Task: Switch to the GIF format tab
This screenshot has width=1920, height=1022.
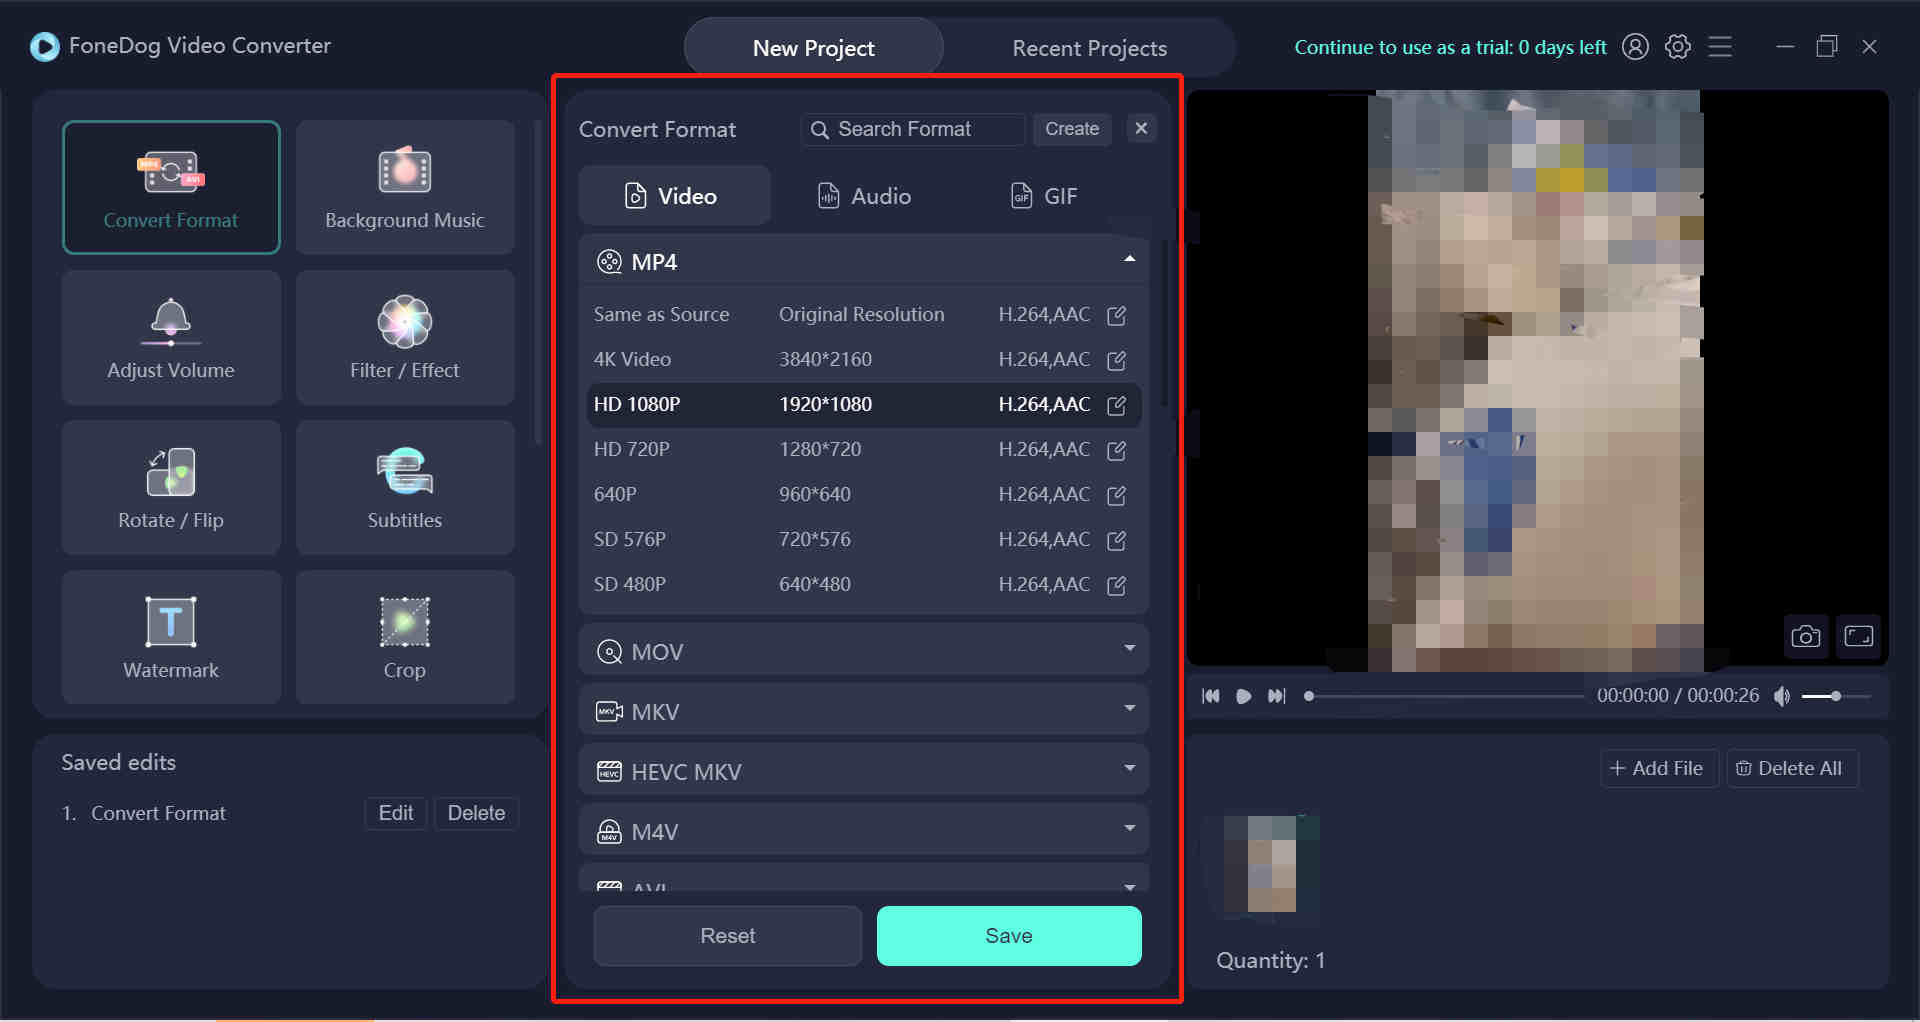Action: (x=1044, y=196)
